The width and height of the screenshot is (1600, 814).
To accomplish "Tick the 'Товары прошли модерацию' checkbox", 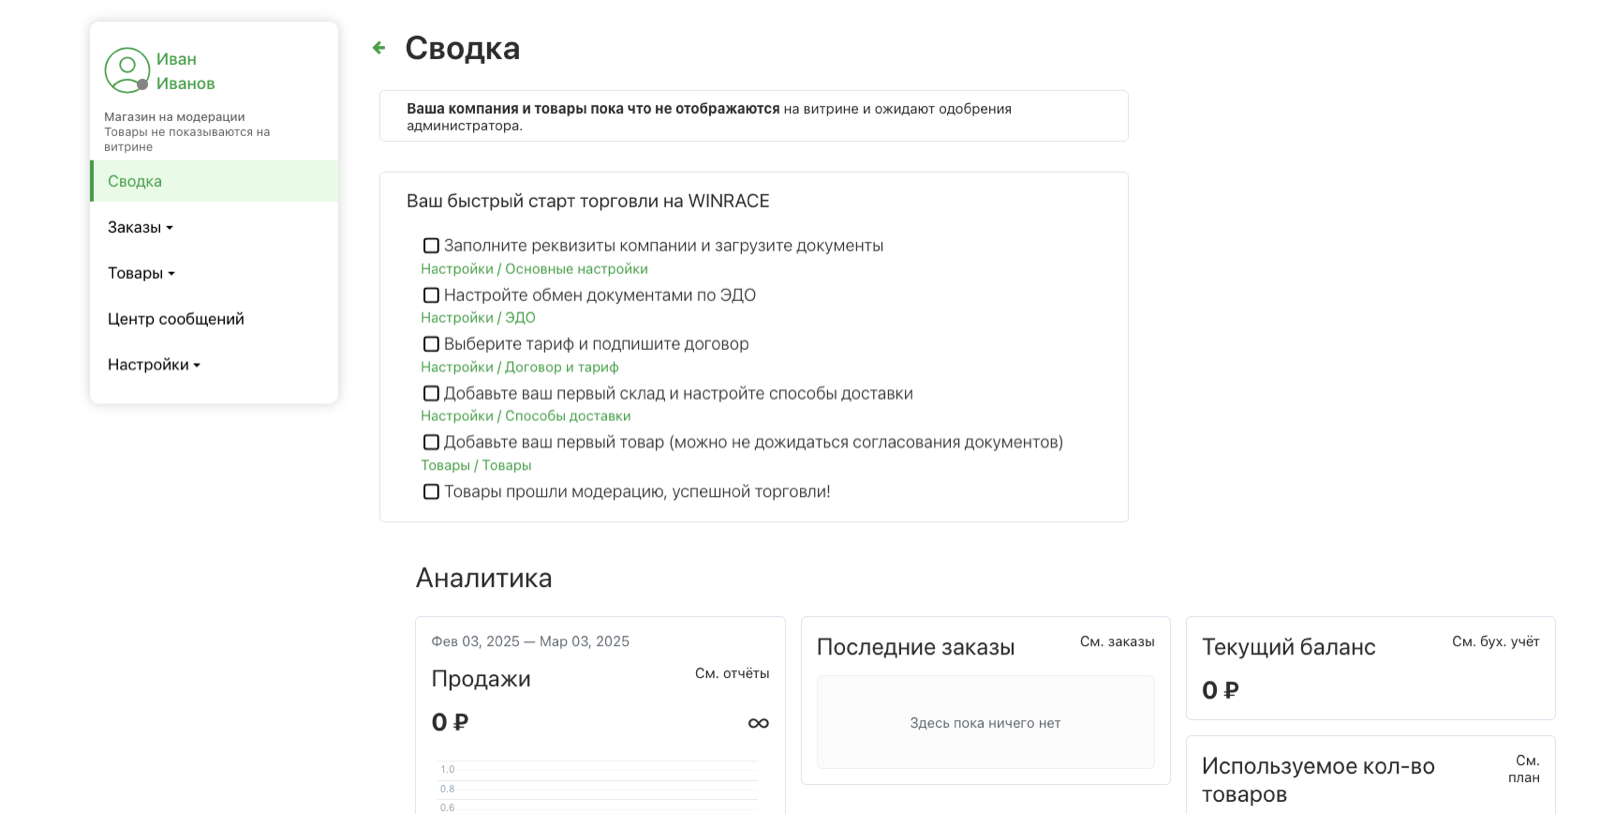I will [x=431, y=492].
